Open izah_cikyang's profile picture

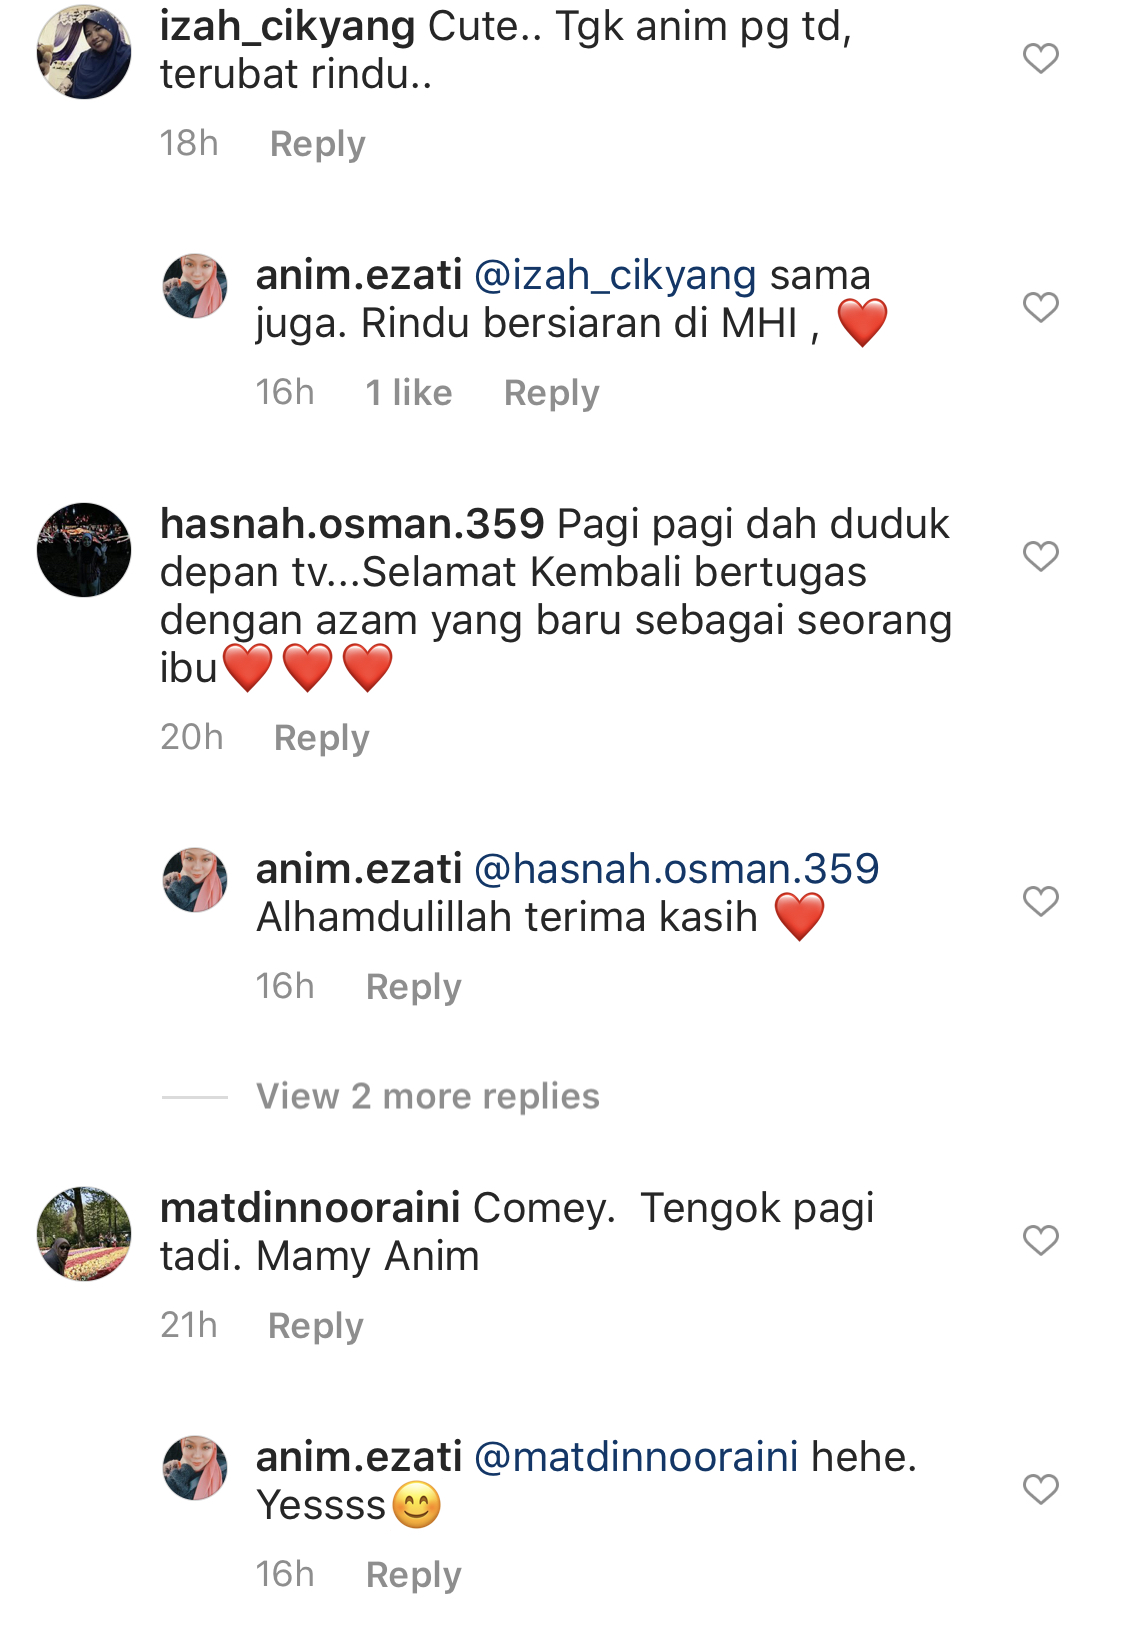[x=84, y=52]
